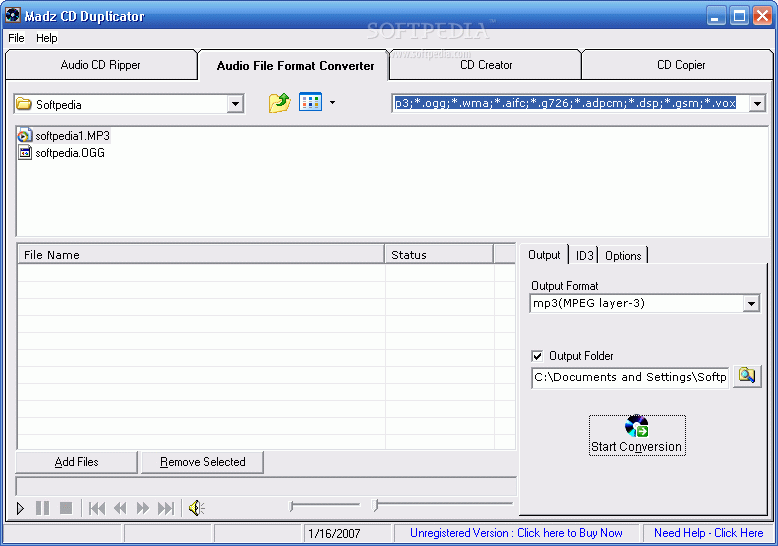Viewport: 778px width, 546px height.
Task: Click the softpedia.OGG file icon
Action: [25, 152]
